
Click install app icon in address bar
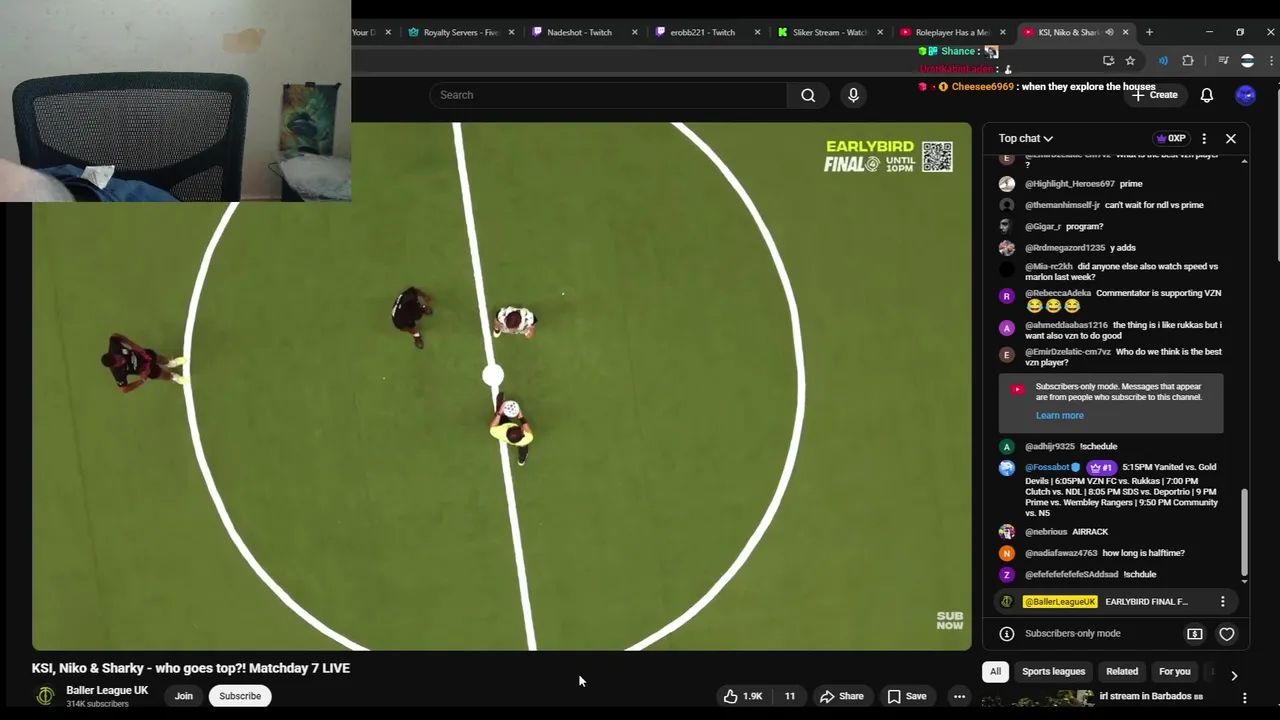(1108, 61)
